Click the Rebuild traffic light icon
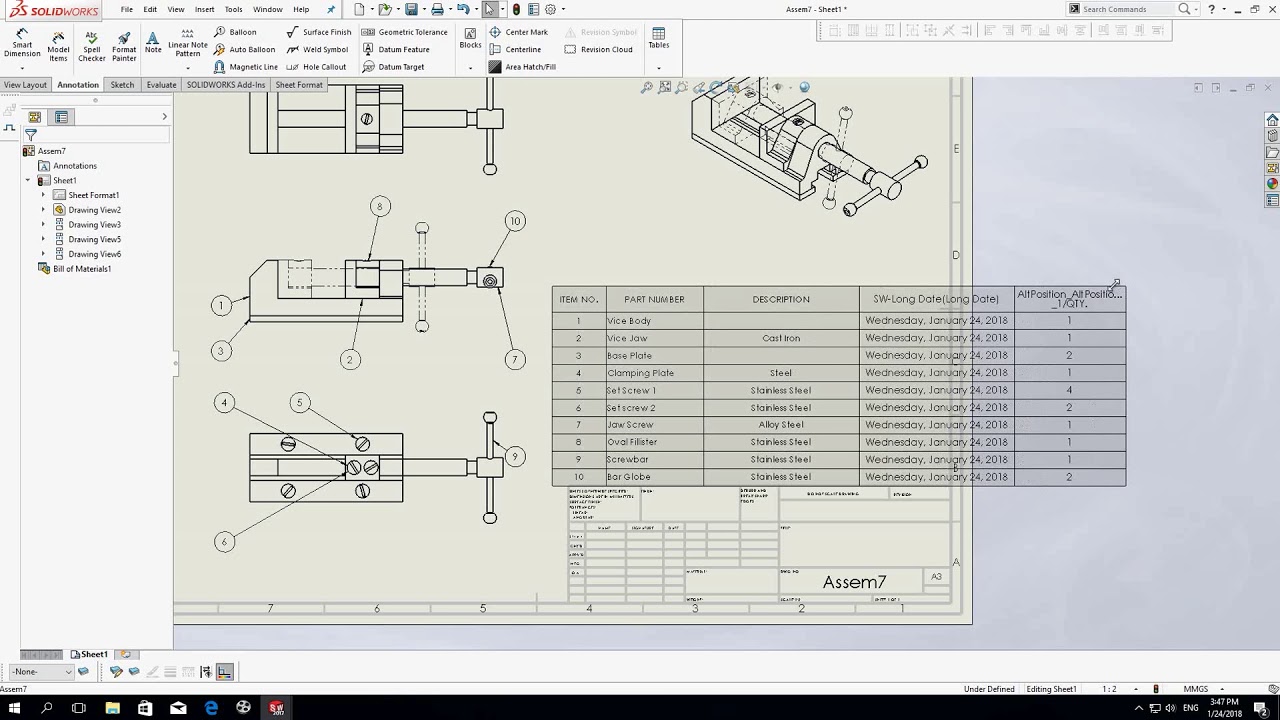 pyautogui.click(x=516, y=9)
